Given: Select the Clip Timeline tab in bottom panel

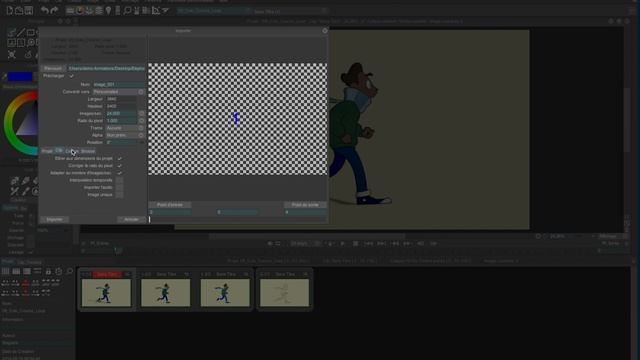Looking at the screenshot, I should (x=29, y=262).
